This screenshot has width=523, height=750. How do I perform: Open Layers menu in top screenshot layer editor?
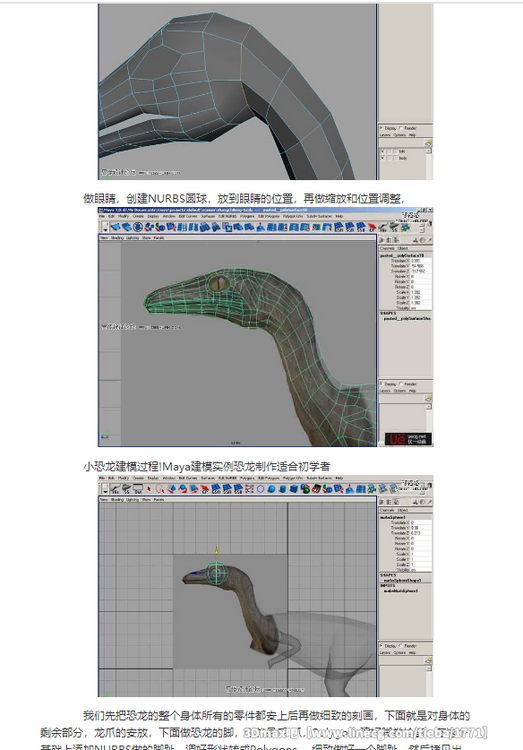pyautogui.click(x=385, y=135)
